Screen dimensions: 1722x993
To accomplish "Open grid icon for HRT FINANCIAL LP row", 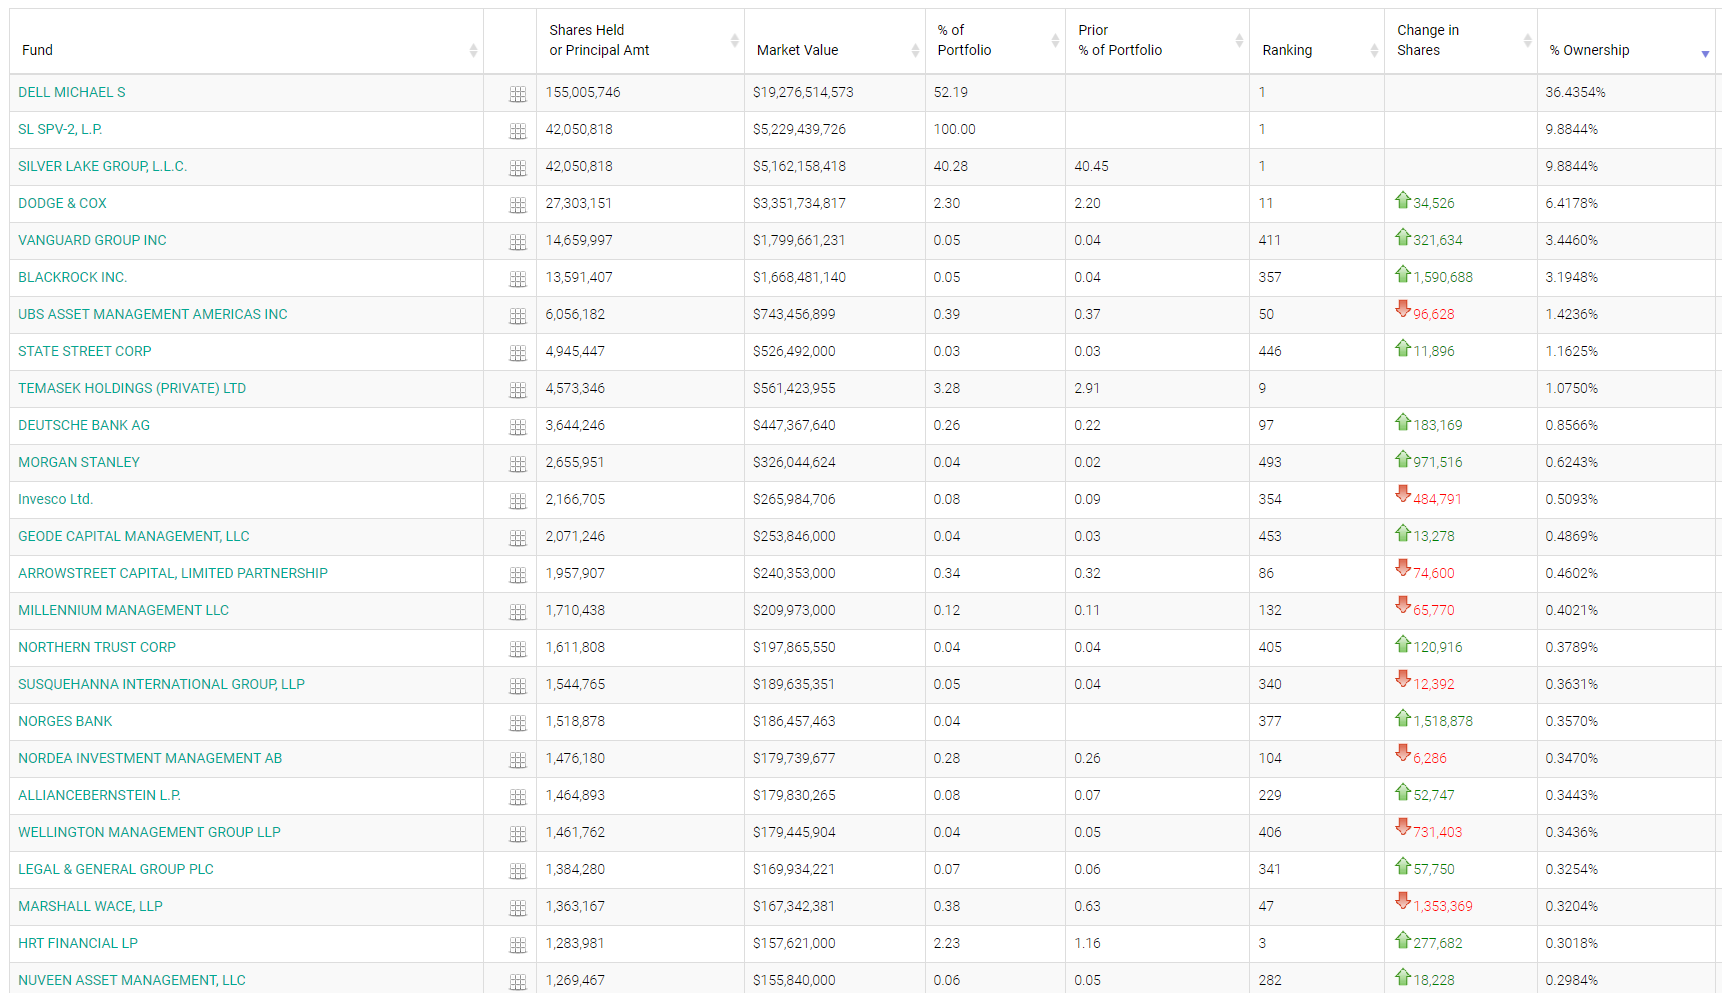I will click(x=517, y=945).
